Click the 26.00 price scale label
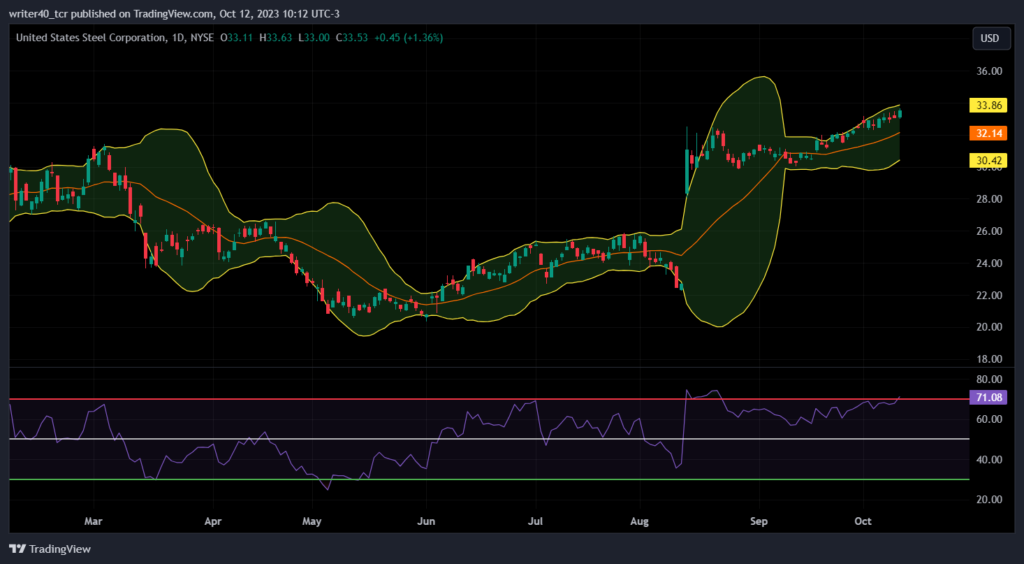Image resolution: width=1024 pixels, height=564 pixels. point(987,231)
